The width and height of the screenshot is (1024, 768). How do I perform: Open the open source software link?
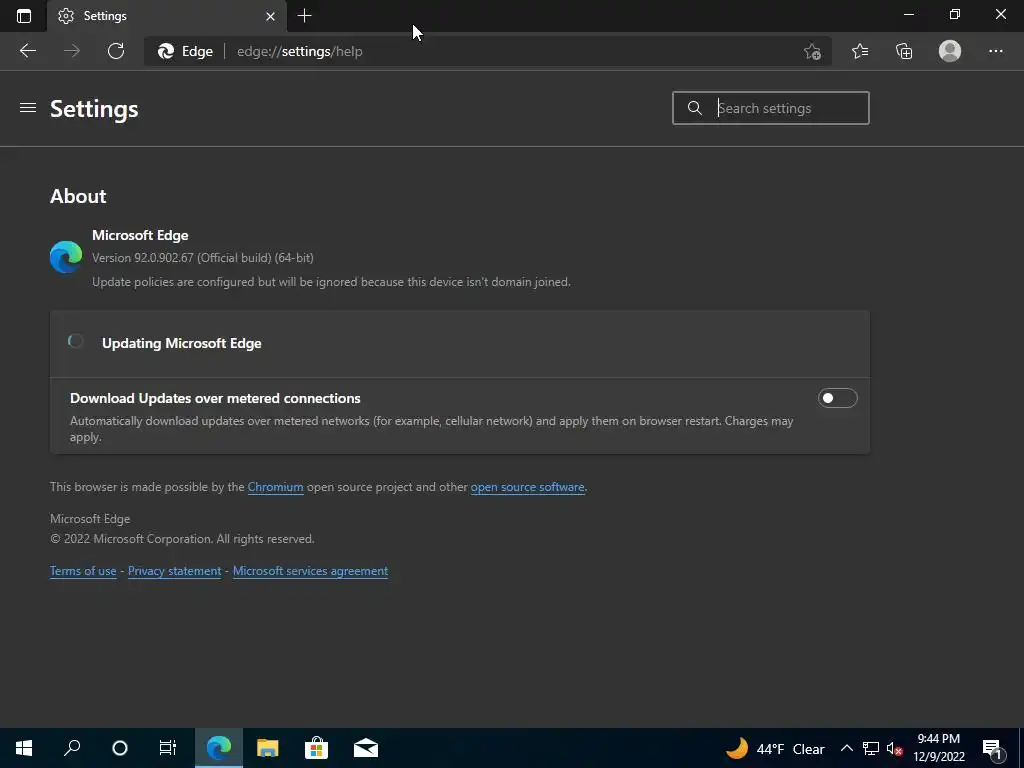(527, 487)
